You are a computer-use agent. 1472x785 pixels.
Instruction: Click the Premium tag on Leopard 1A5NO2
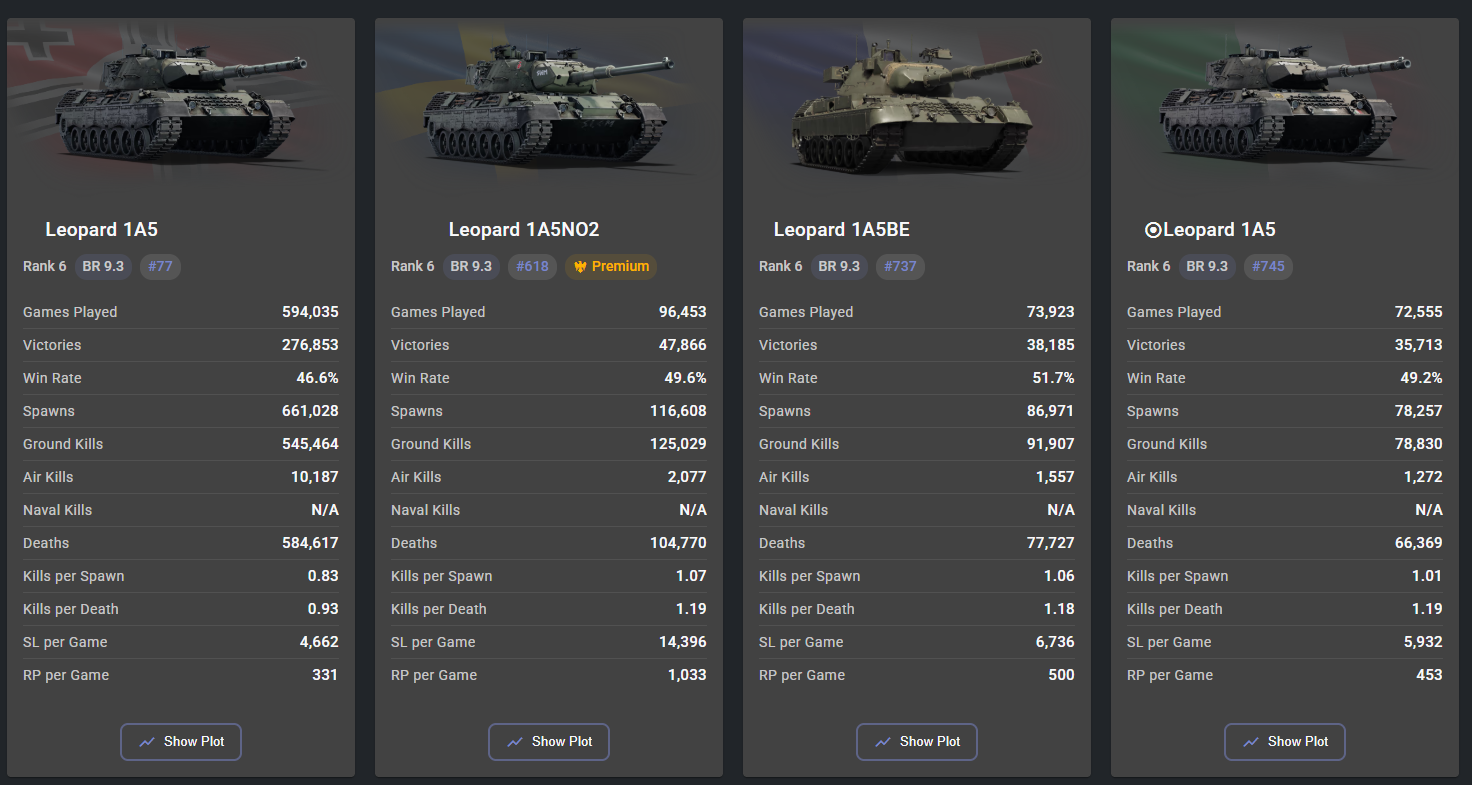pos(611,266)
